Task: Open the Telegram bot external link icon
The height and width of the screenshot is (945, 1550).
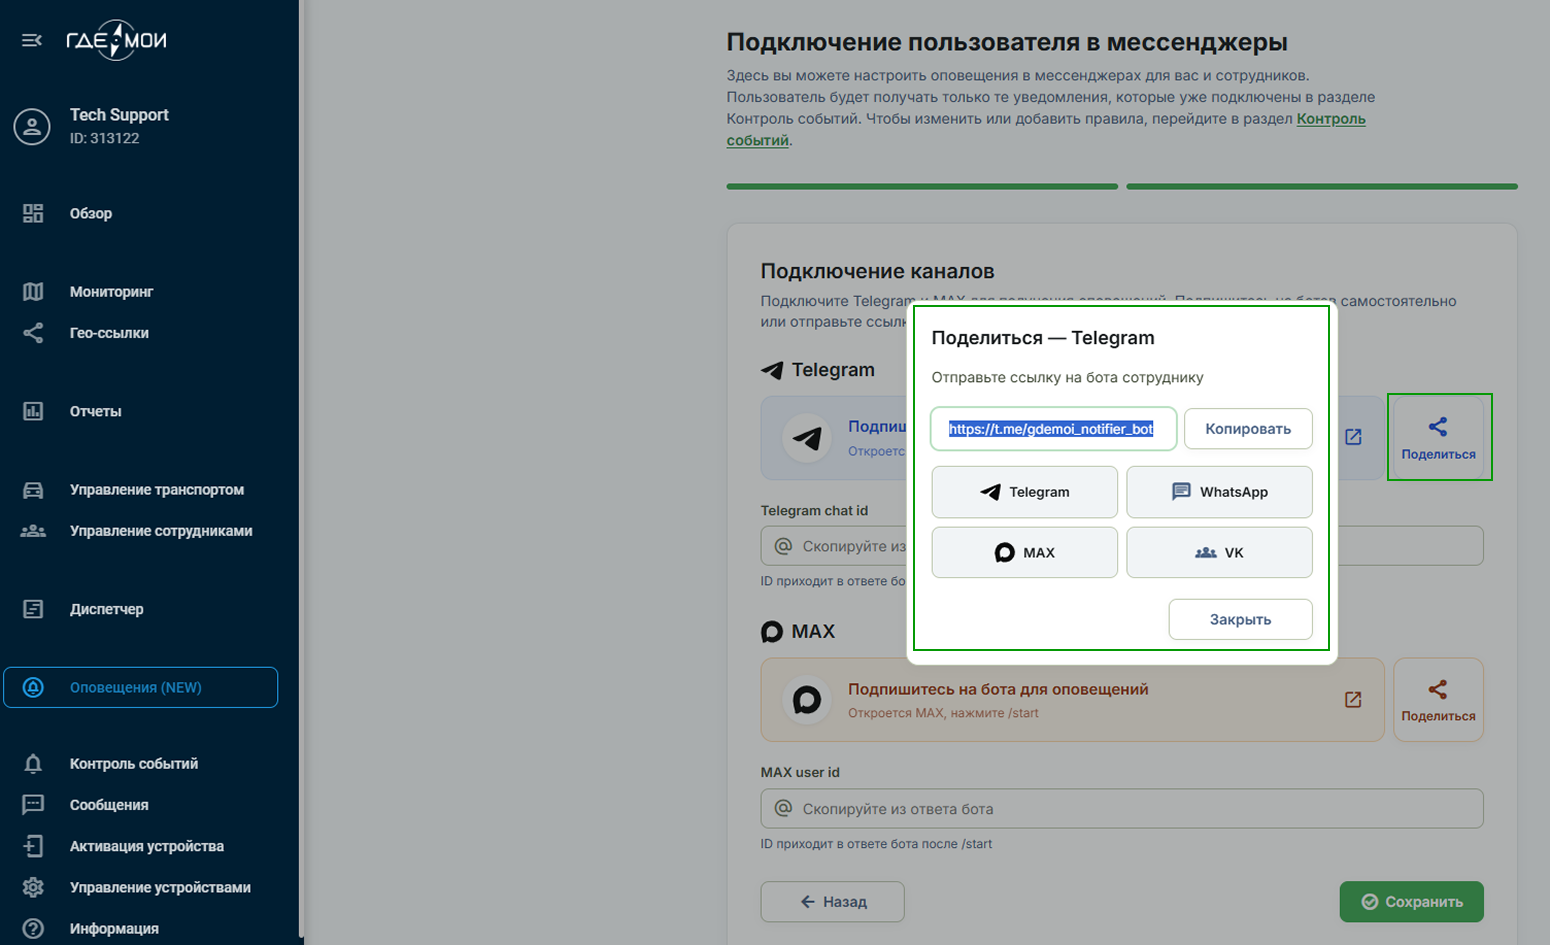Action: coord(1353,437)
